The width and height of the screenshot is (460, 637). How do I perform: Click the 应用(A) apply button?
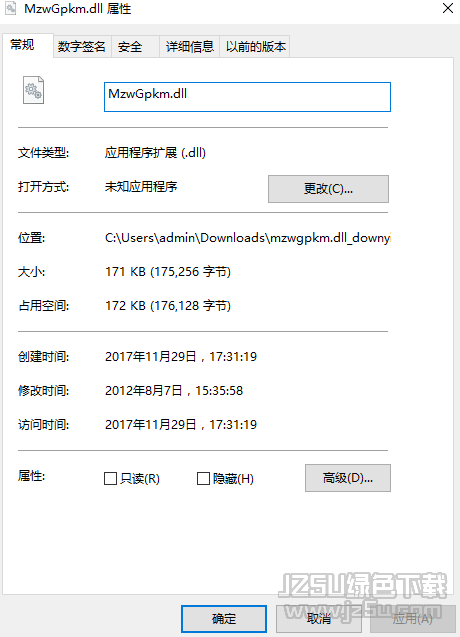[413, 619]
